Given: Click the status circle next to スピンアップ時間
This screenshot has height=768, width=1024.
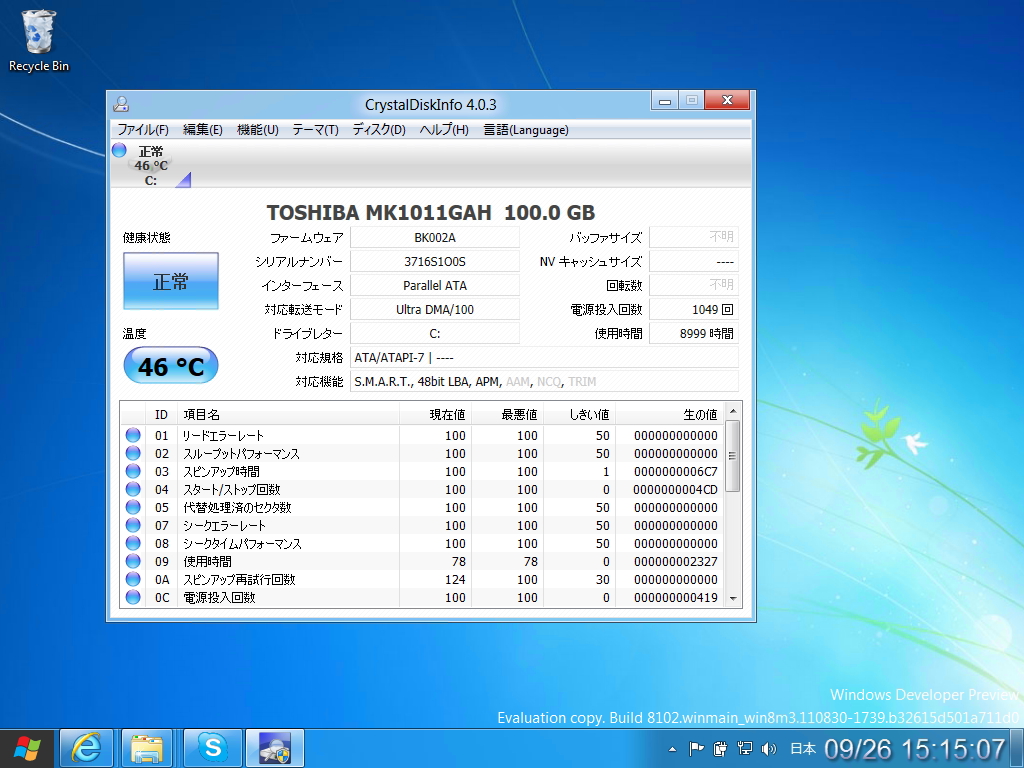Looking at the screenshot, I should pos(133,471).
